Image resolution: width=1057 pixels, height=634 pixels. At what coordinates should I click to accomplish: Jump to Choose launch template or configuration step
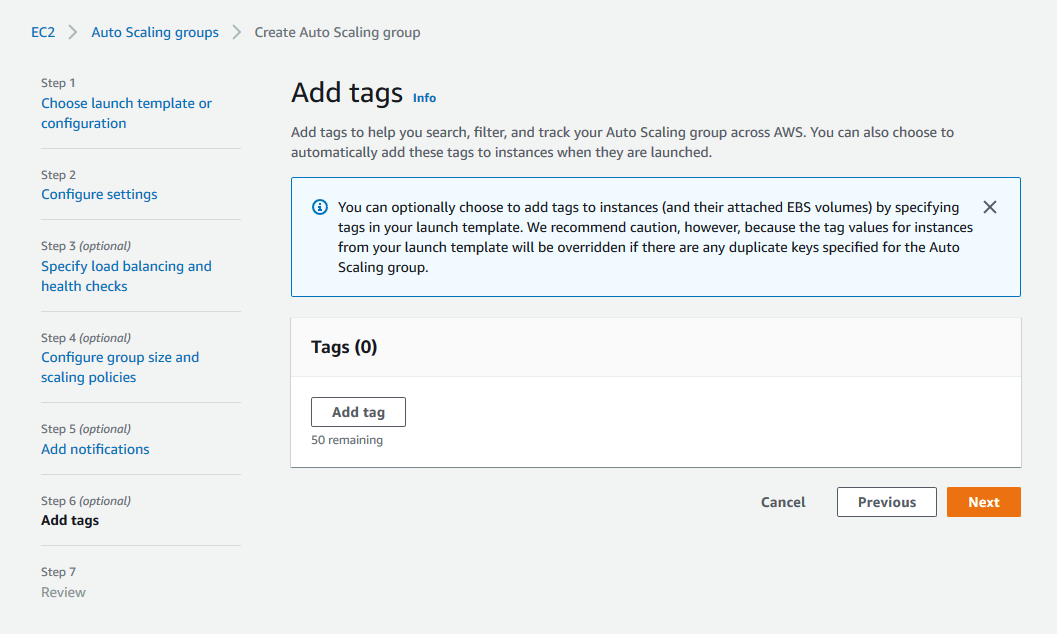click(x=126, y=113)
